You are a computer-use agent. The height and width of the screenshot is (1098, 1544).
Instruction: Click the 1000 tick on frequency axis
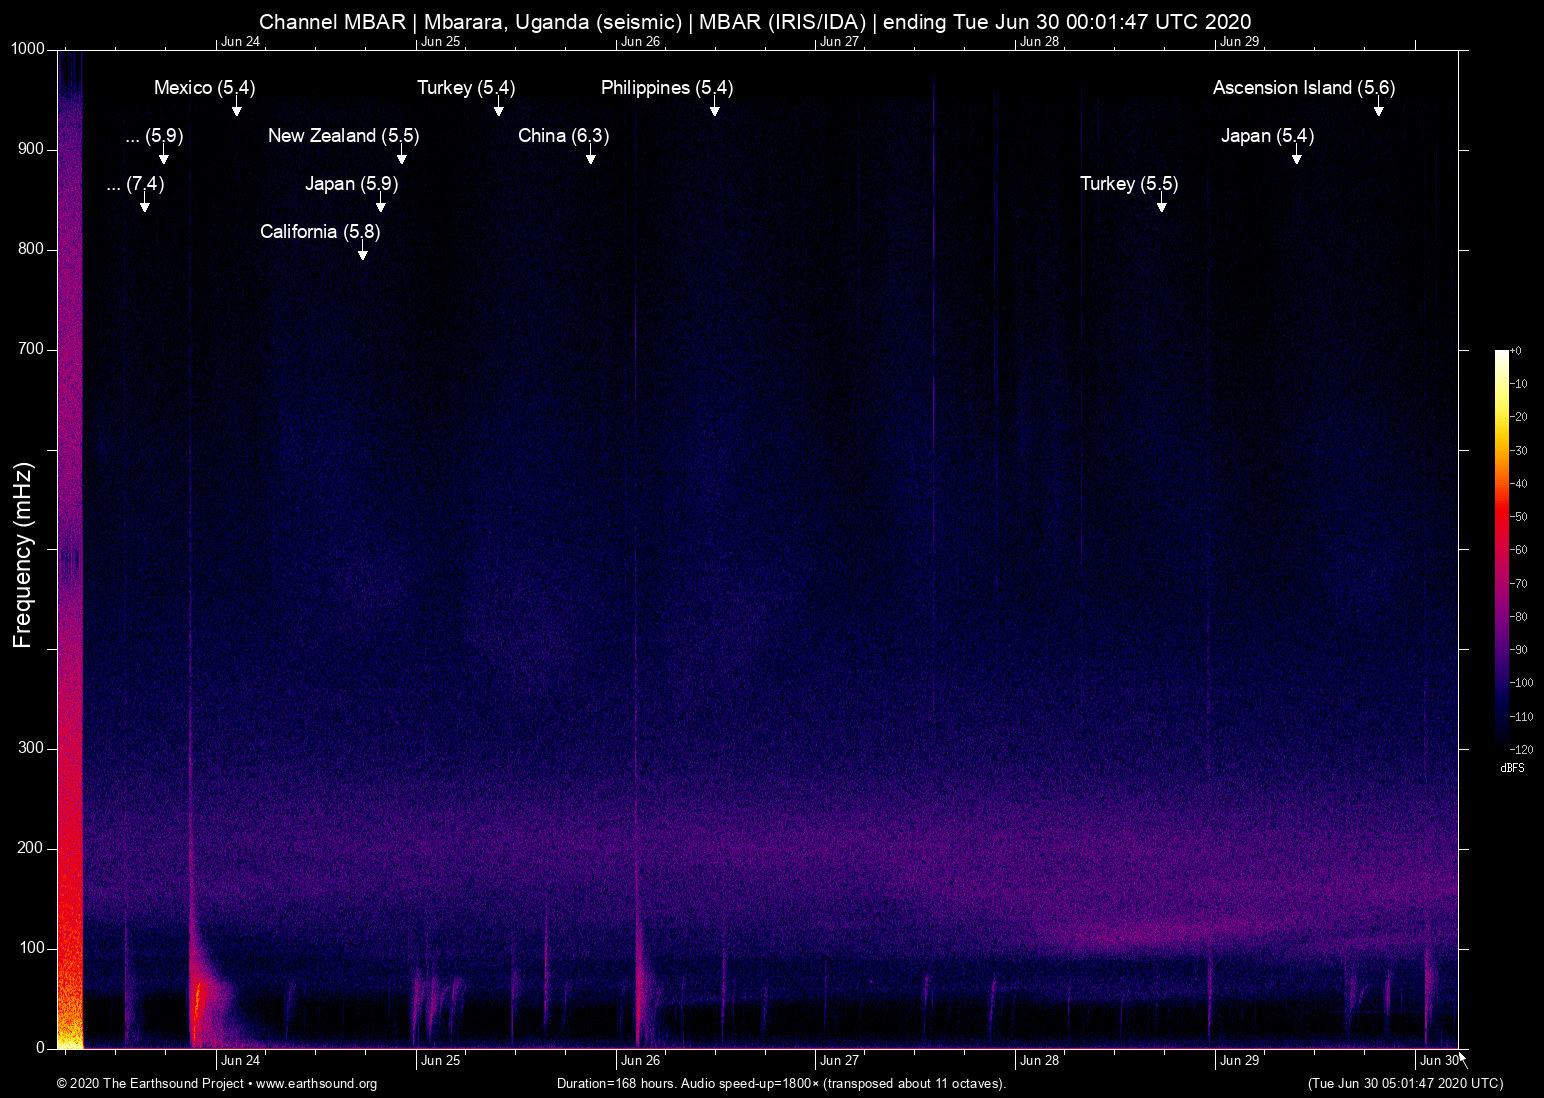pyautogui.click(x=27, y=49)
